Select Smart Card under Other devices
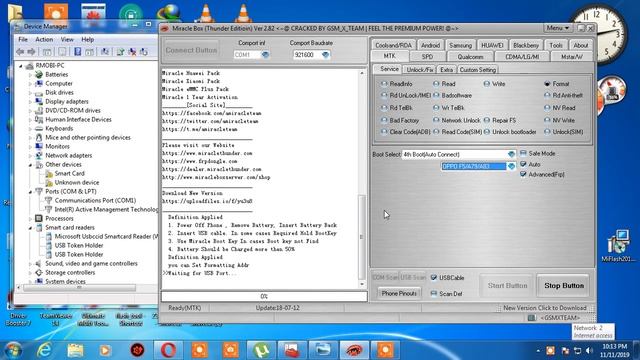 tap(69, 173)
